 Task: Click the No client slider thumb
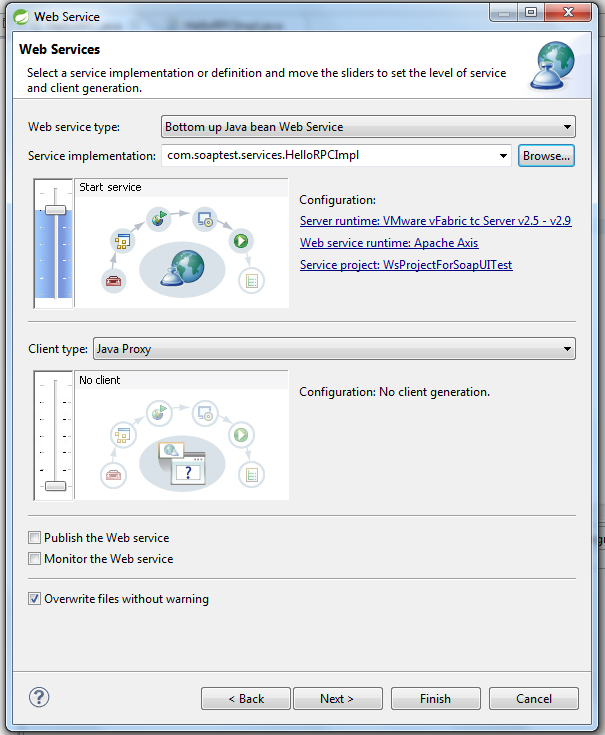(x=55, y=486)
